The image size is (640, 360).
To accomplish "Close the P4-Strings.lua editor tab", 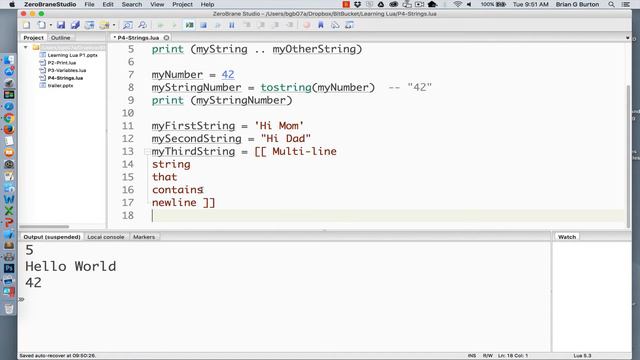I will (x=166, y=38).
